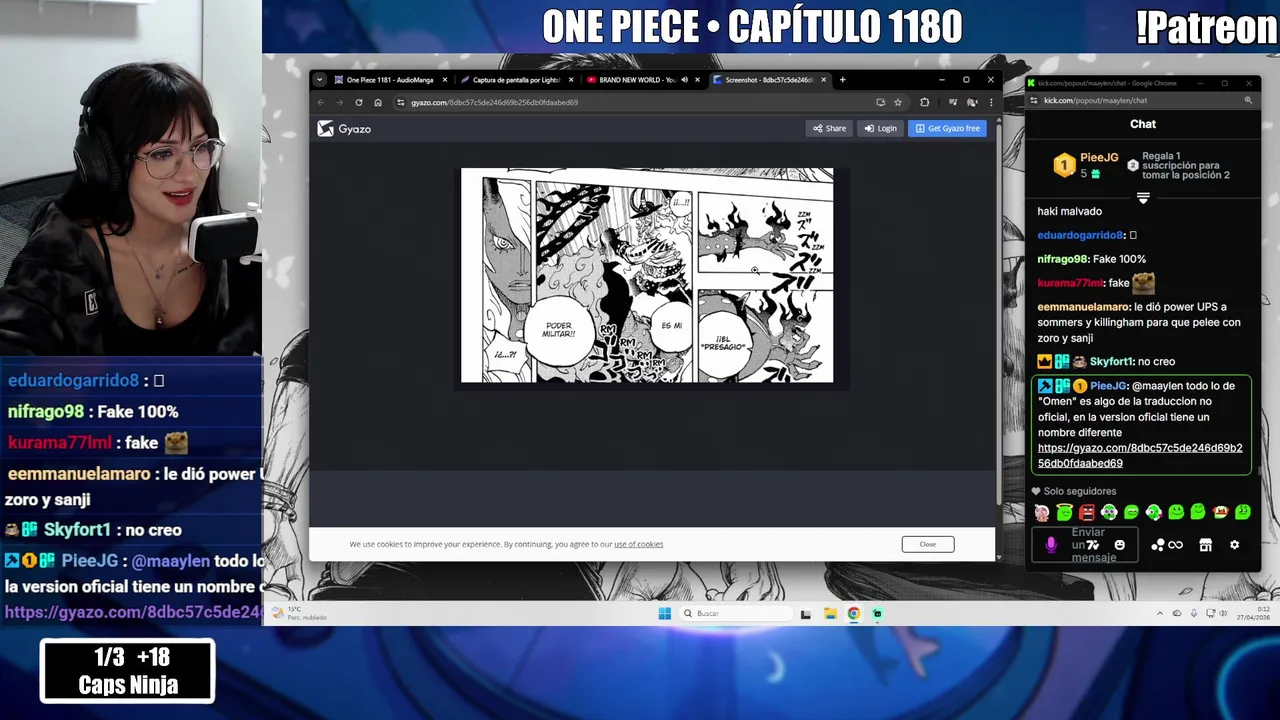The image size is (1280, 720).
Task: Open the browser home page
Action: pyautogui.click(x=377, y=102)
